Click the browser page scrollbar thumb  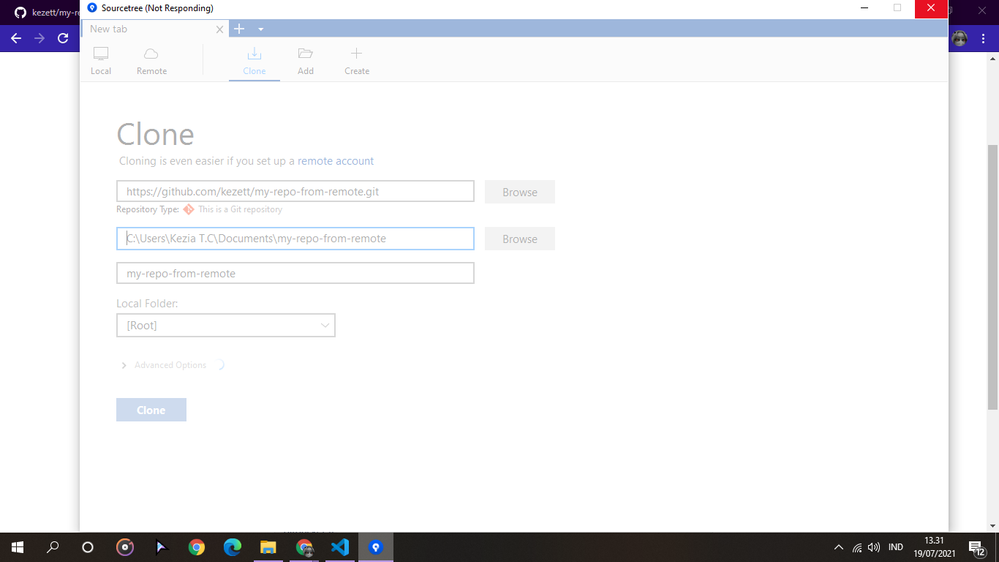[x=993, y=277]
